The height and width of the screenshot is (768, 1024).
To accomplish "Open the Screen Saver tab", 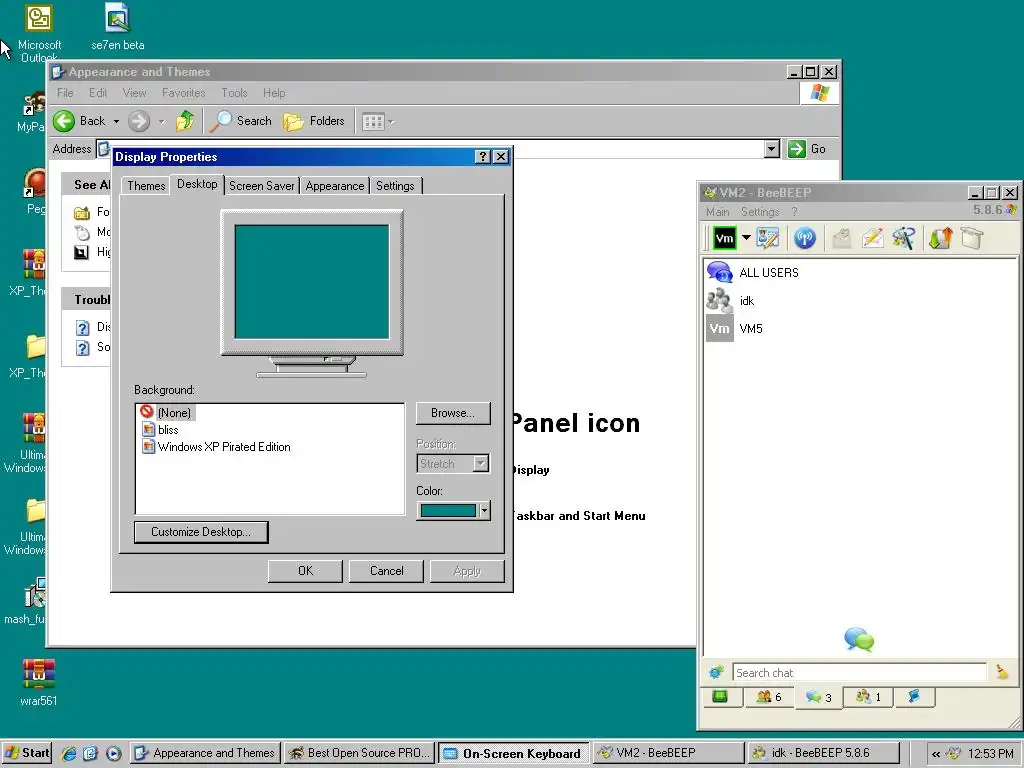I will (261, 186).
